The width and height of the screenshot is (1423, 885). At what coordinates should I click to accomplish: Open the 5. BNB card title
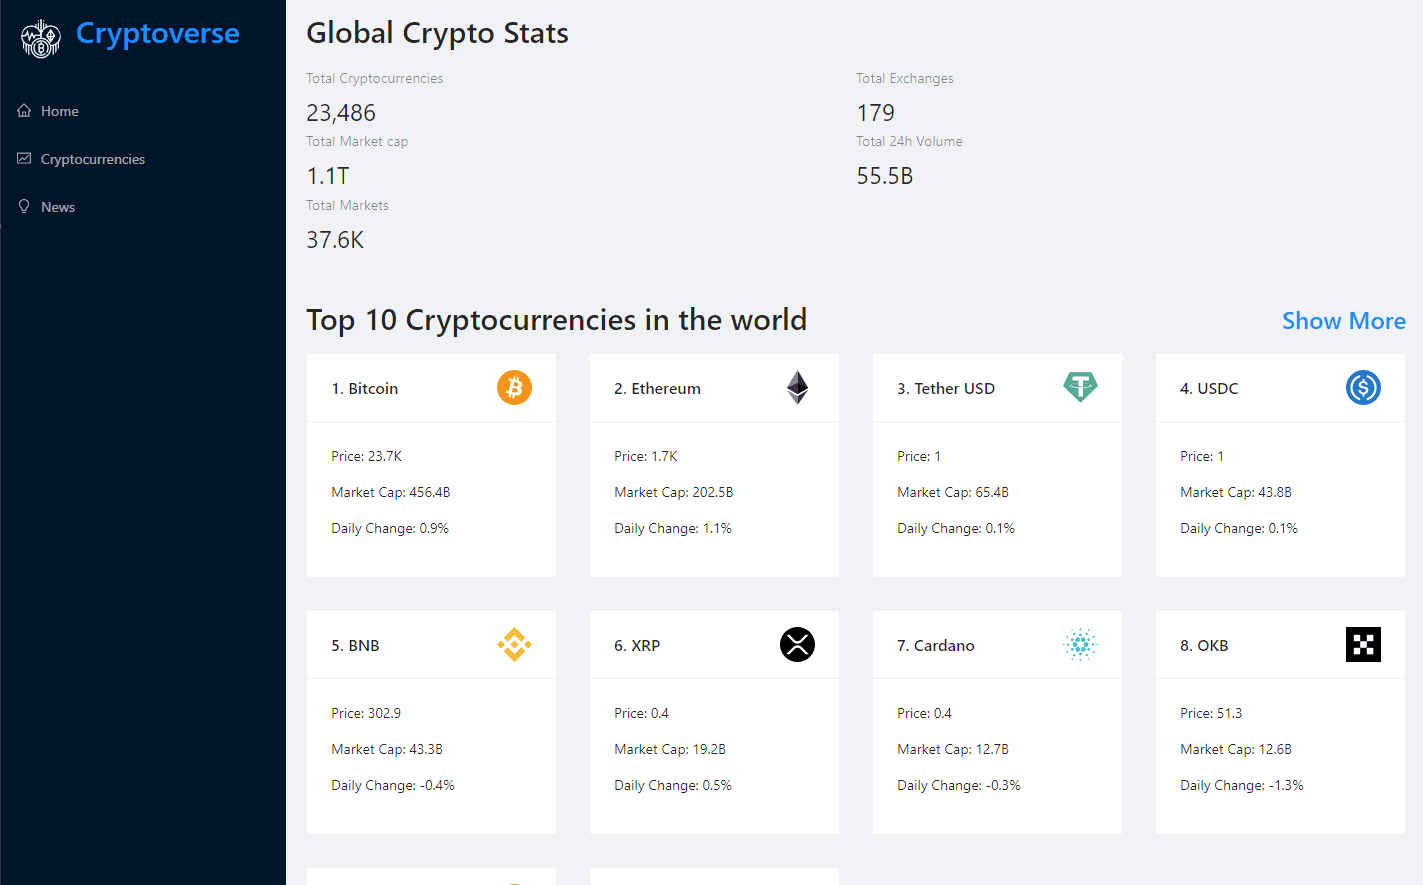[x=355, y=645]
